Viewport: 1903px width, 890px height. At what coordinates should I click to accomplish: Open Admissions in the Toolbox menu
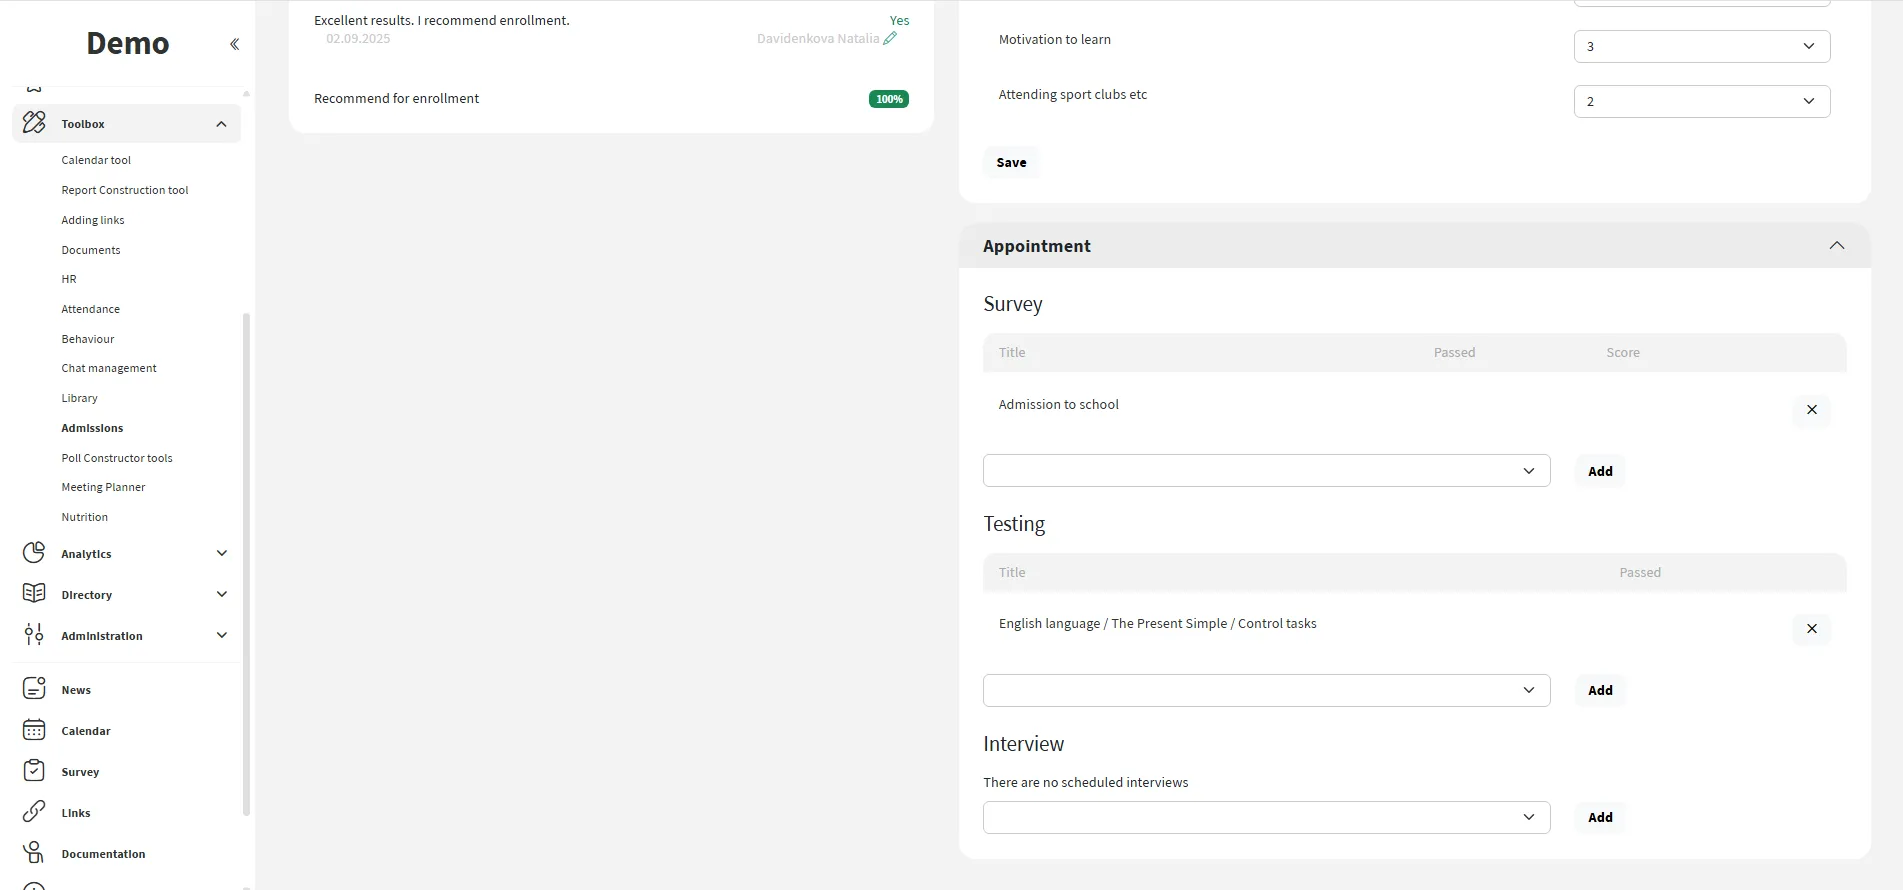[92, 428]
